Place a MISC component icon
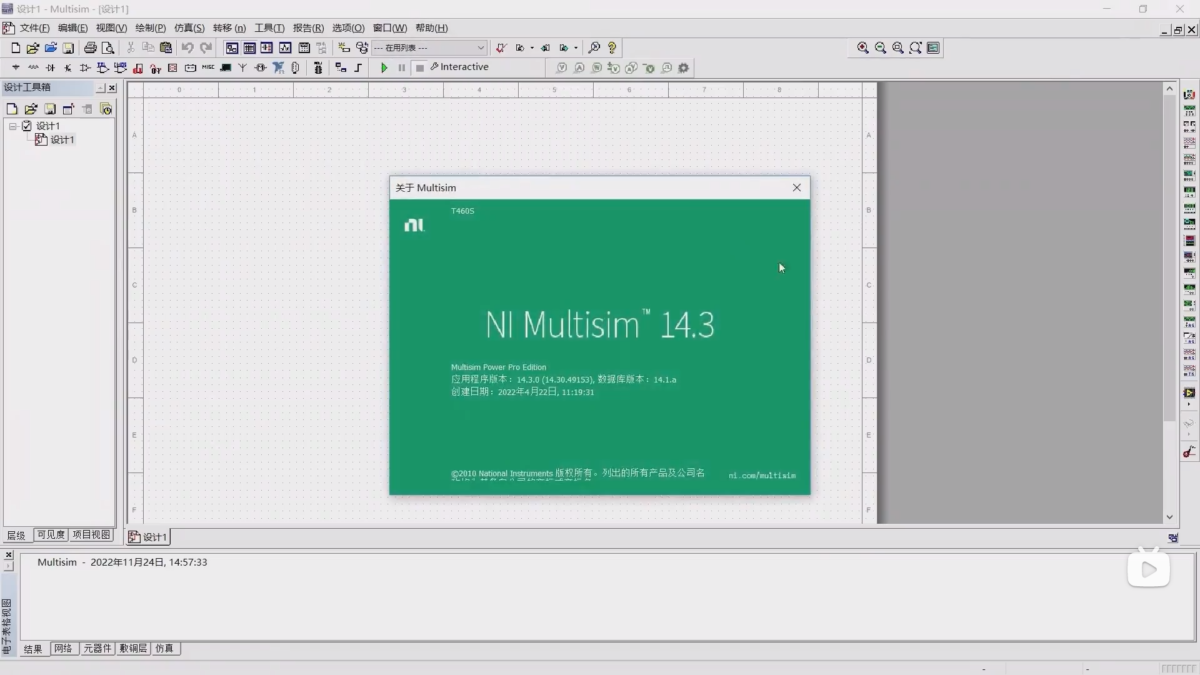1200x675 pixels. pyautogui.click(x=208, y=68)
